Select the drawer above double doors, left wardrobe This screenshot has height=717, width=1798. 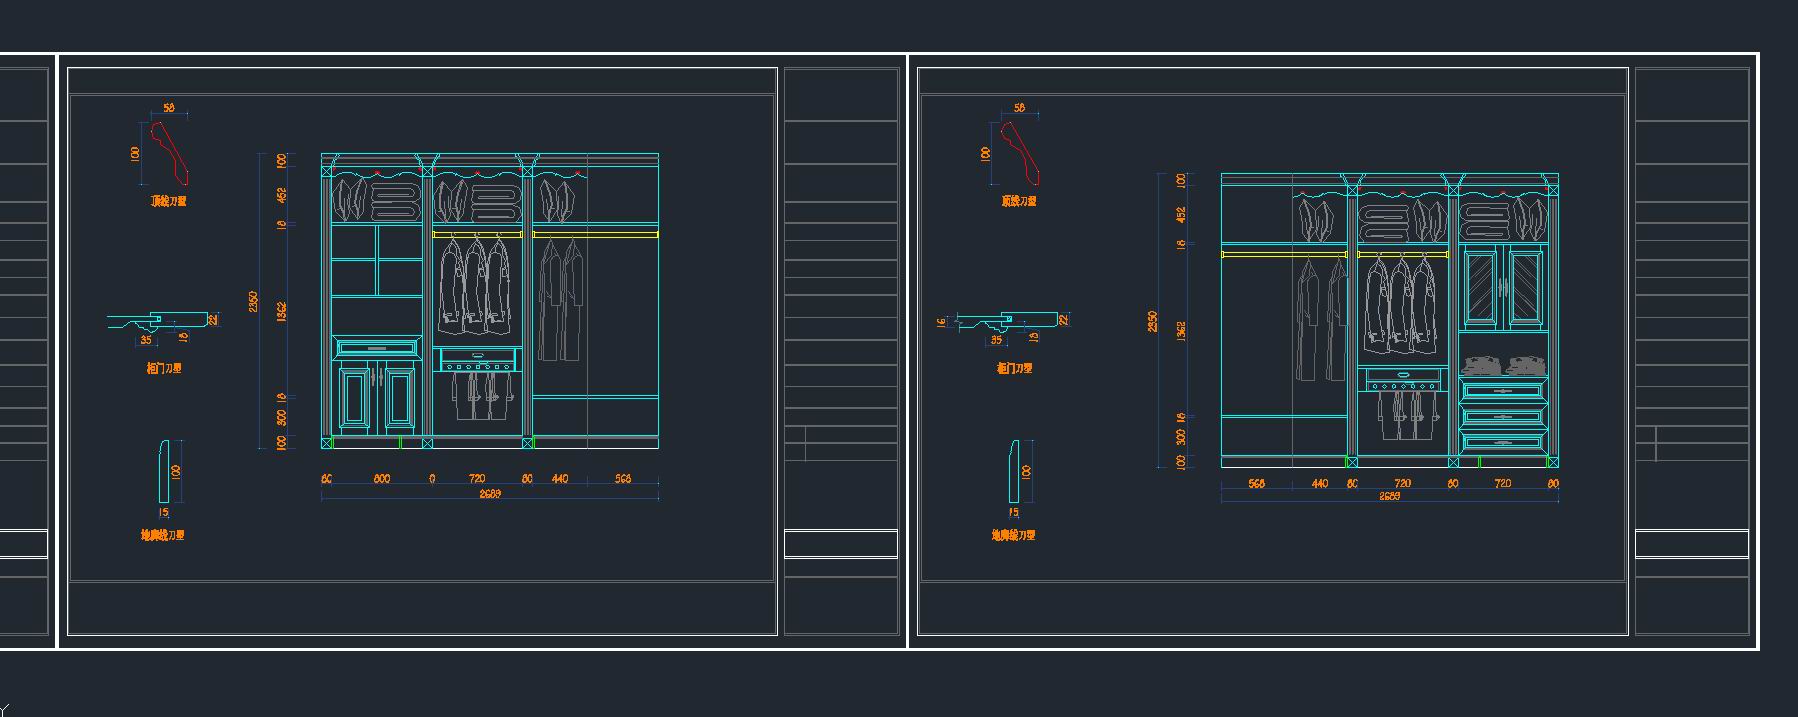(x=376, y=348)
